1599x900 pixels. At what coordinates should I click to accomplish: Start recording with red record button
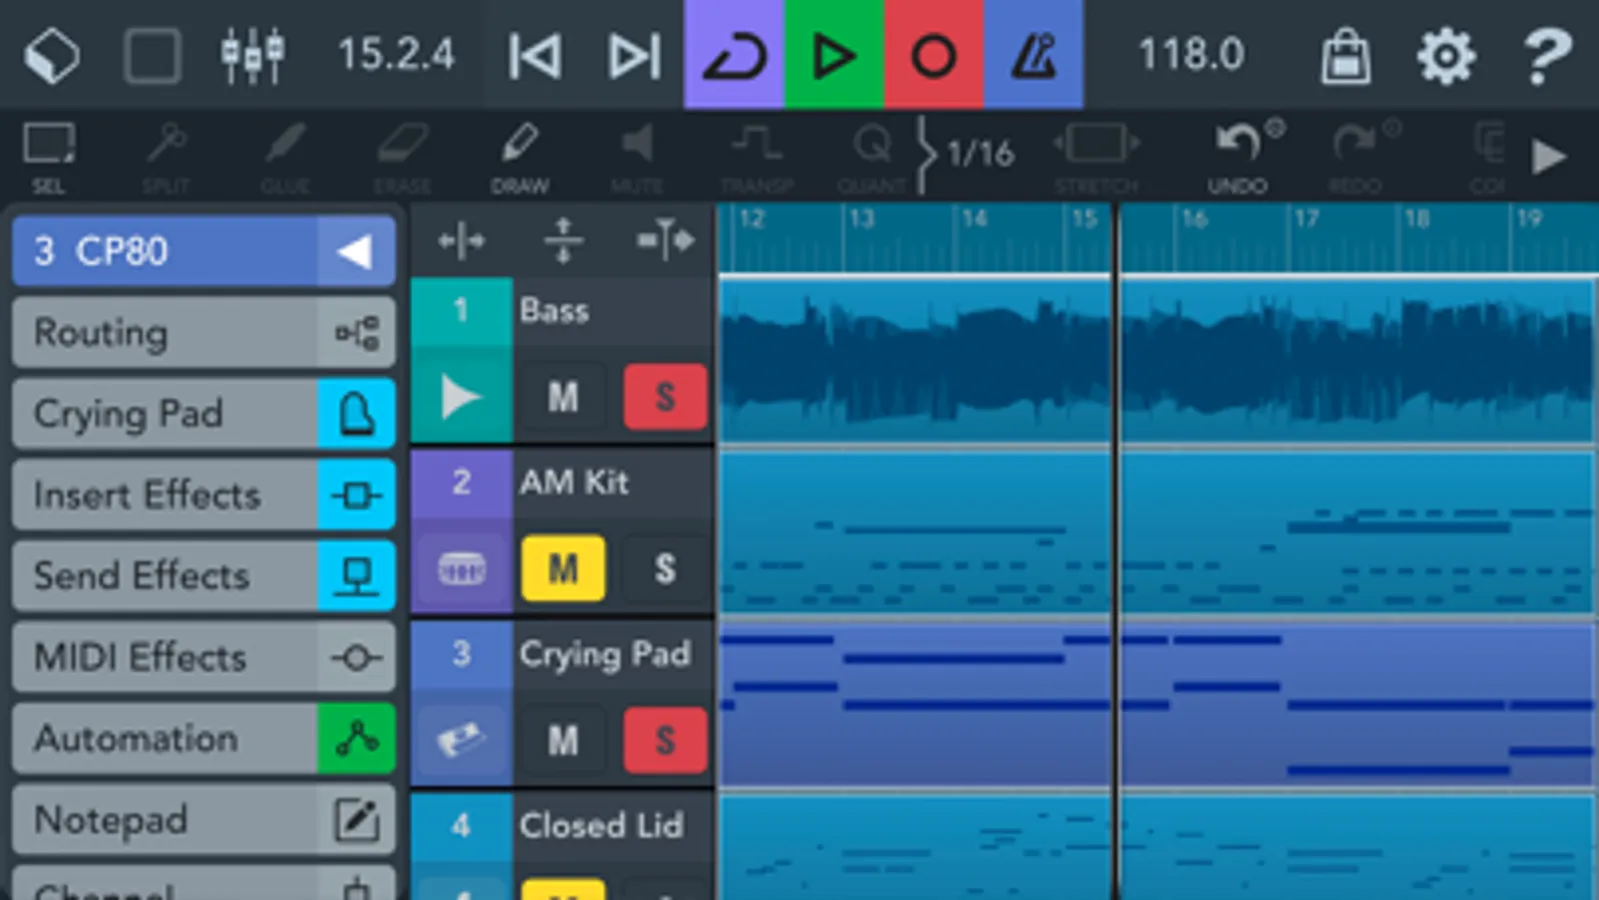934,54
